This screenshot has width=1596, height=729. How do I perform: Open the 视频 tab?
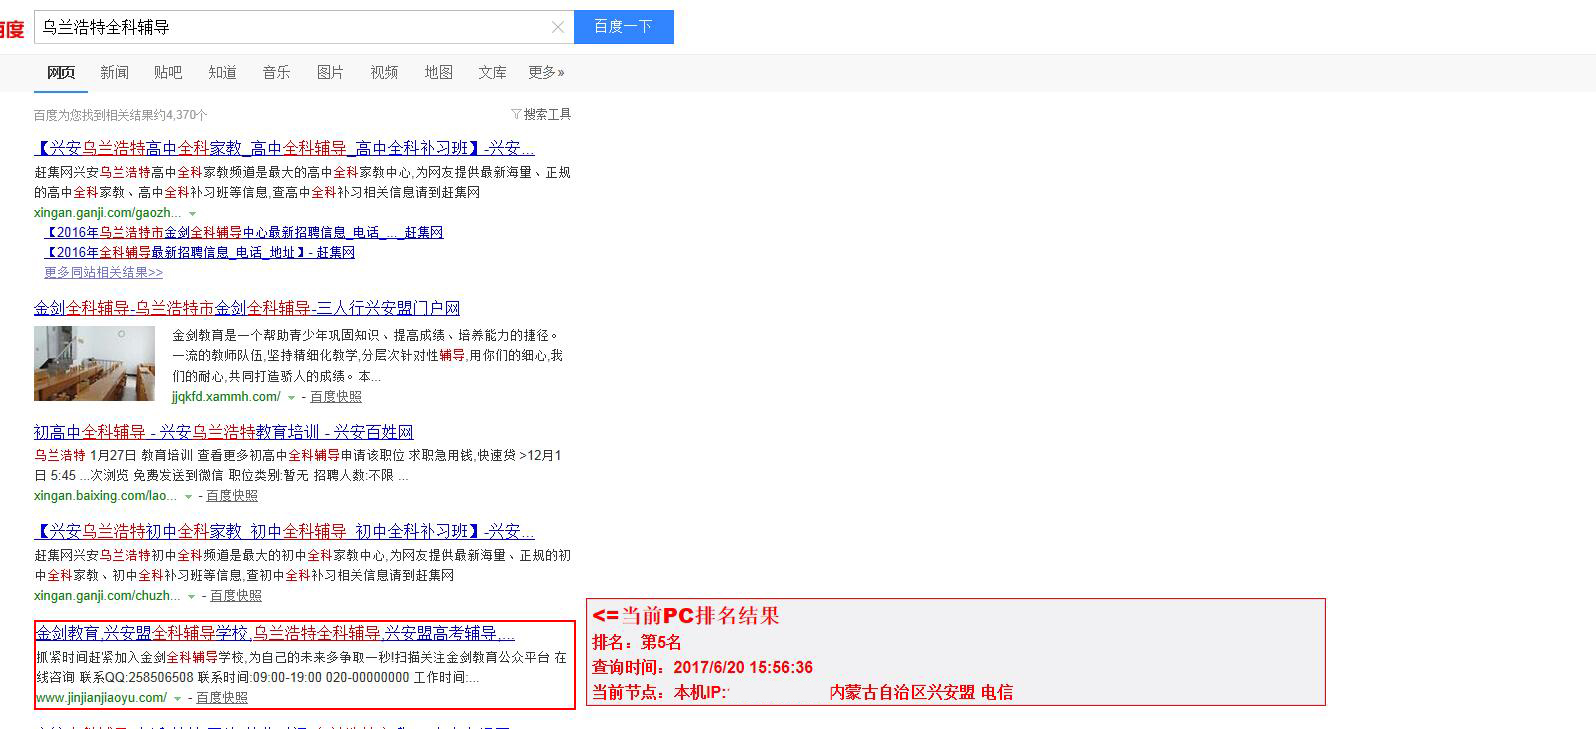[384, 72]
